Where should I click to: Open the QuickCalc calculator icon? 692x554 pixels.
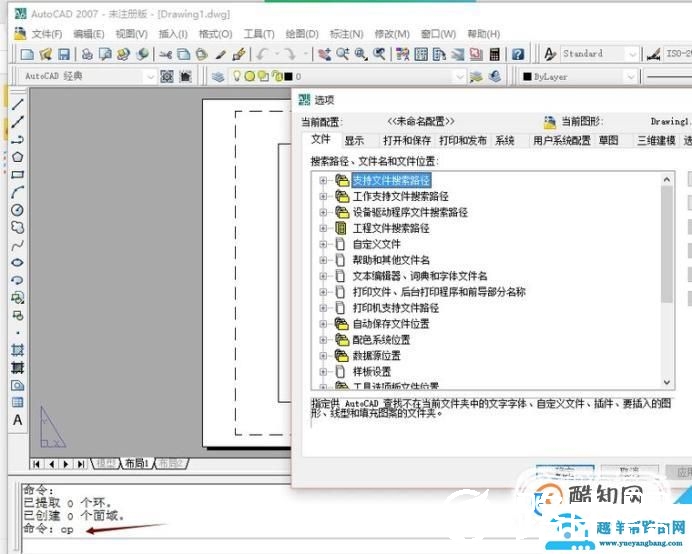tap(495, 54)
